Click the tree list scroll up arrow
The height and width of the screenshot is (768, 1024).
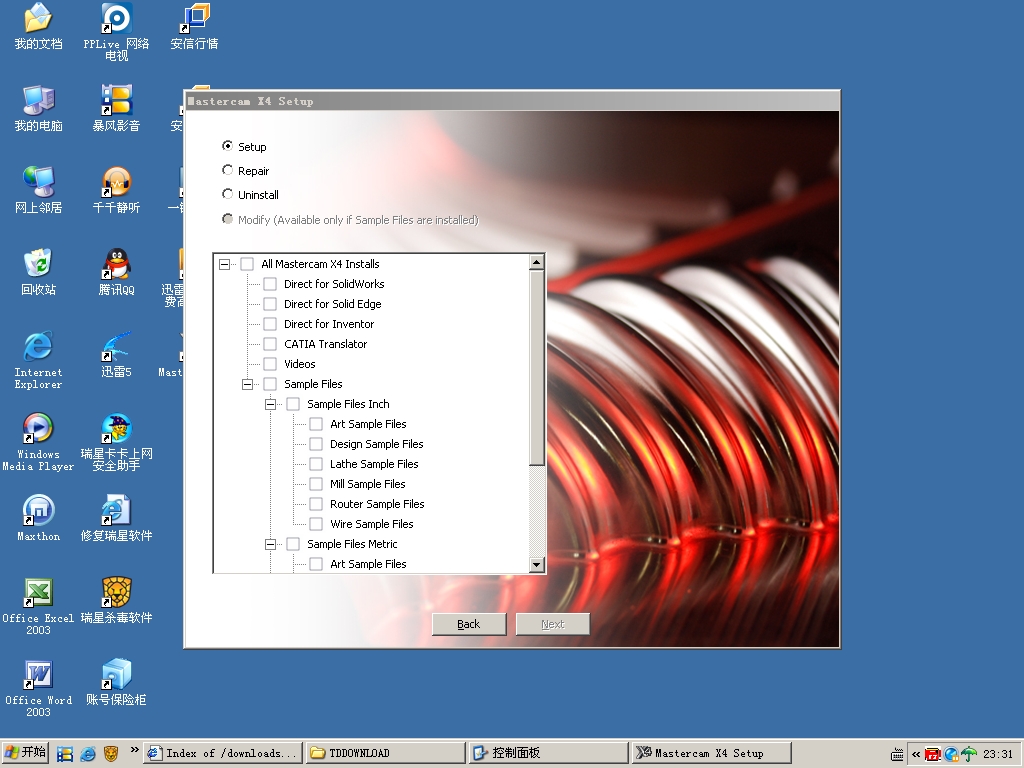click(x=537, y=263)
